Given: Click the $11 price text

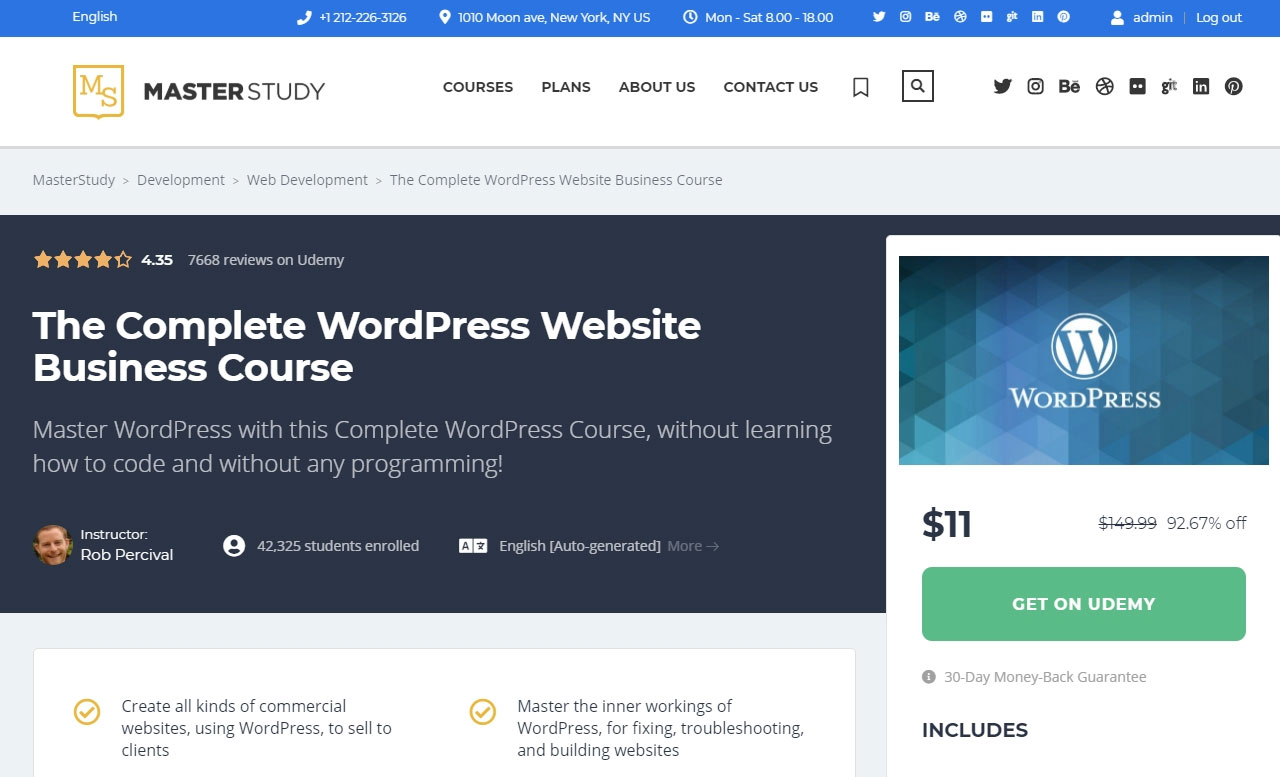Looking at the screenshot, I should tap(947, 524).
